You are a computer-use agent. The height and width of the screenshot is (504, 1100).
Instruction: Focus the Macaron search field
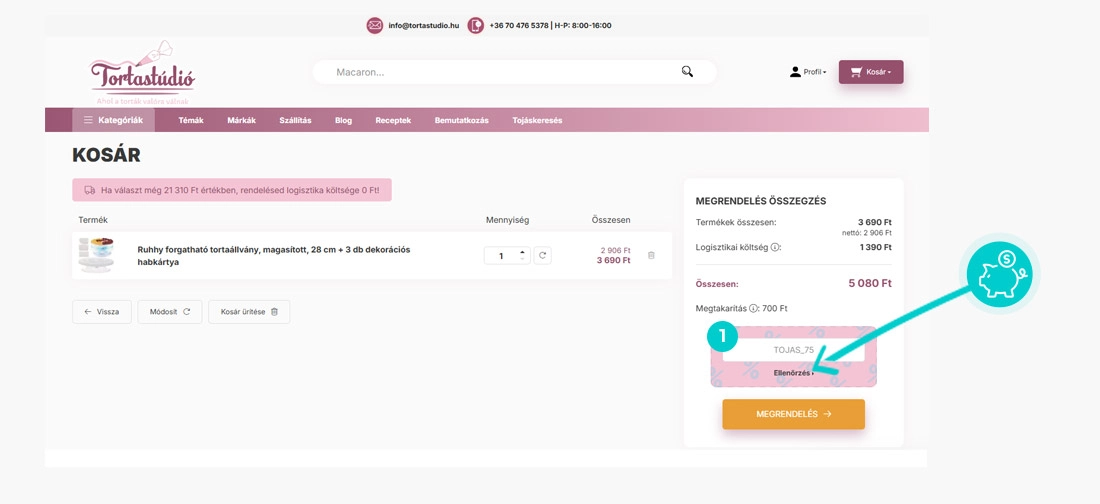(514, 72)
